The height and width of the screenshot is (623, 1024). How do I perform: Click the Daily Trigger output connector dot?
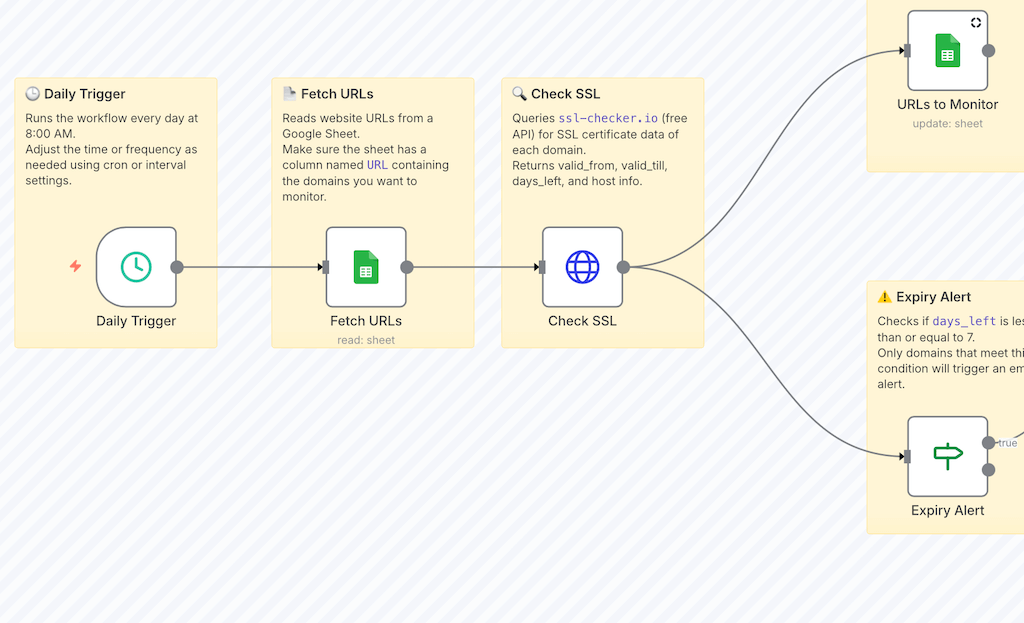[177, 267]
